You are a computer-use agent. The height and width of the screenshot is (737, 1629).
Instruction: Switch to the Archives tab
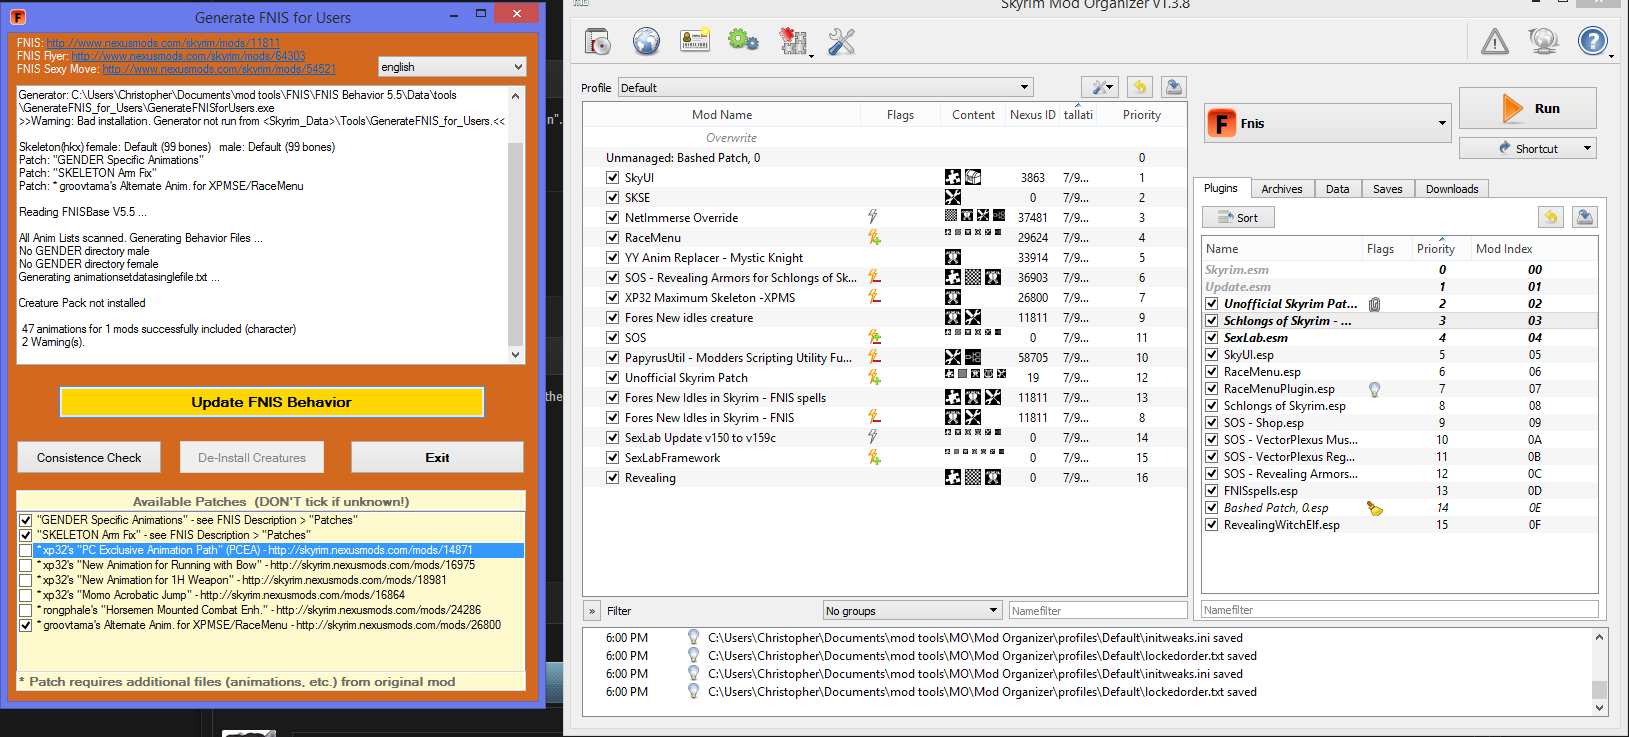(1281, 189)
